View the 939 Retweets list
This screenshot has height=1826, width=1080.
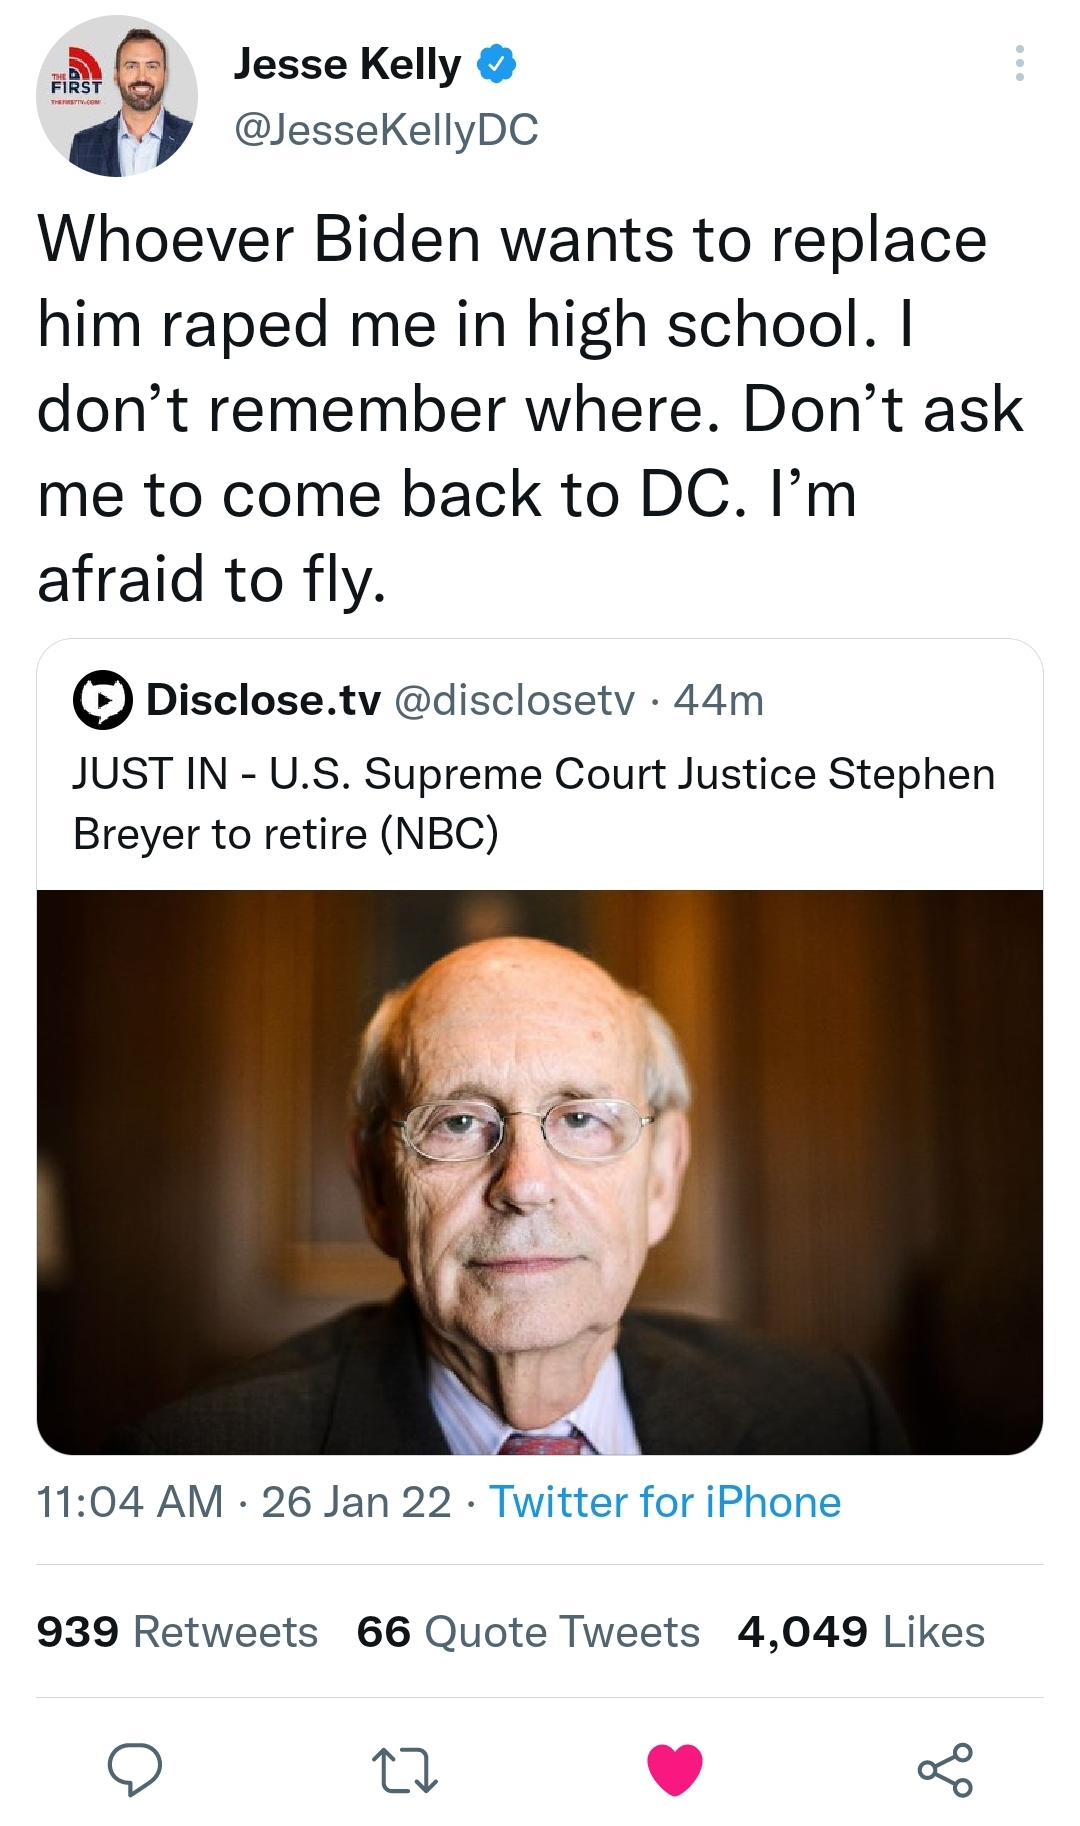coord(177,1632)
